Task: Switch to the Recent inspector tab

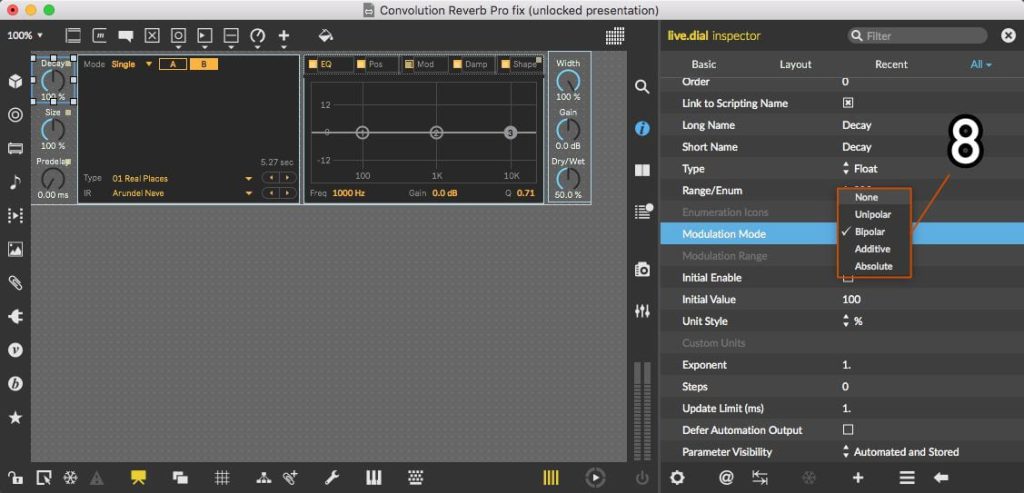Action: pyautogui.click(x=891, y=64)
